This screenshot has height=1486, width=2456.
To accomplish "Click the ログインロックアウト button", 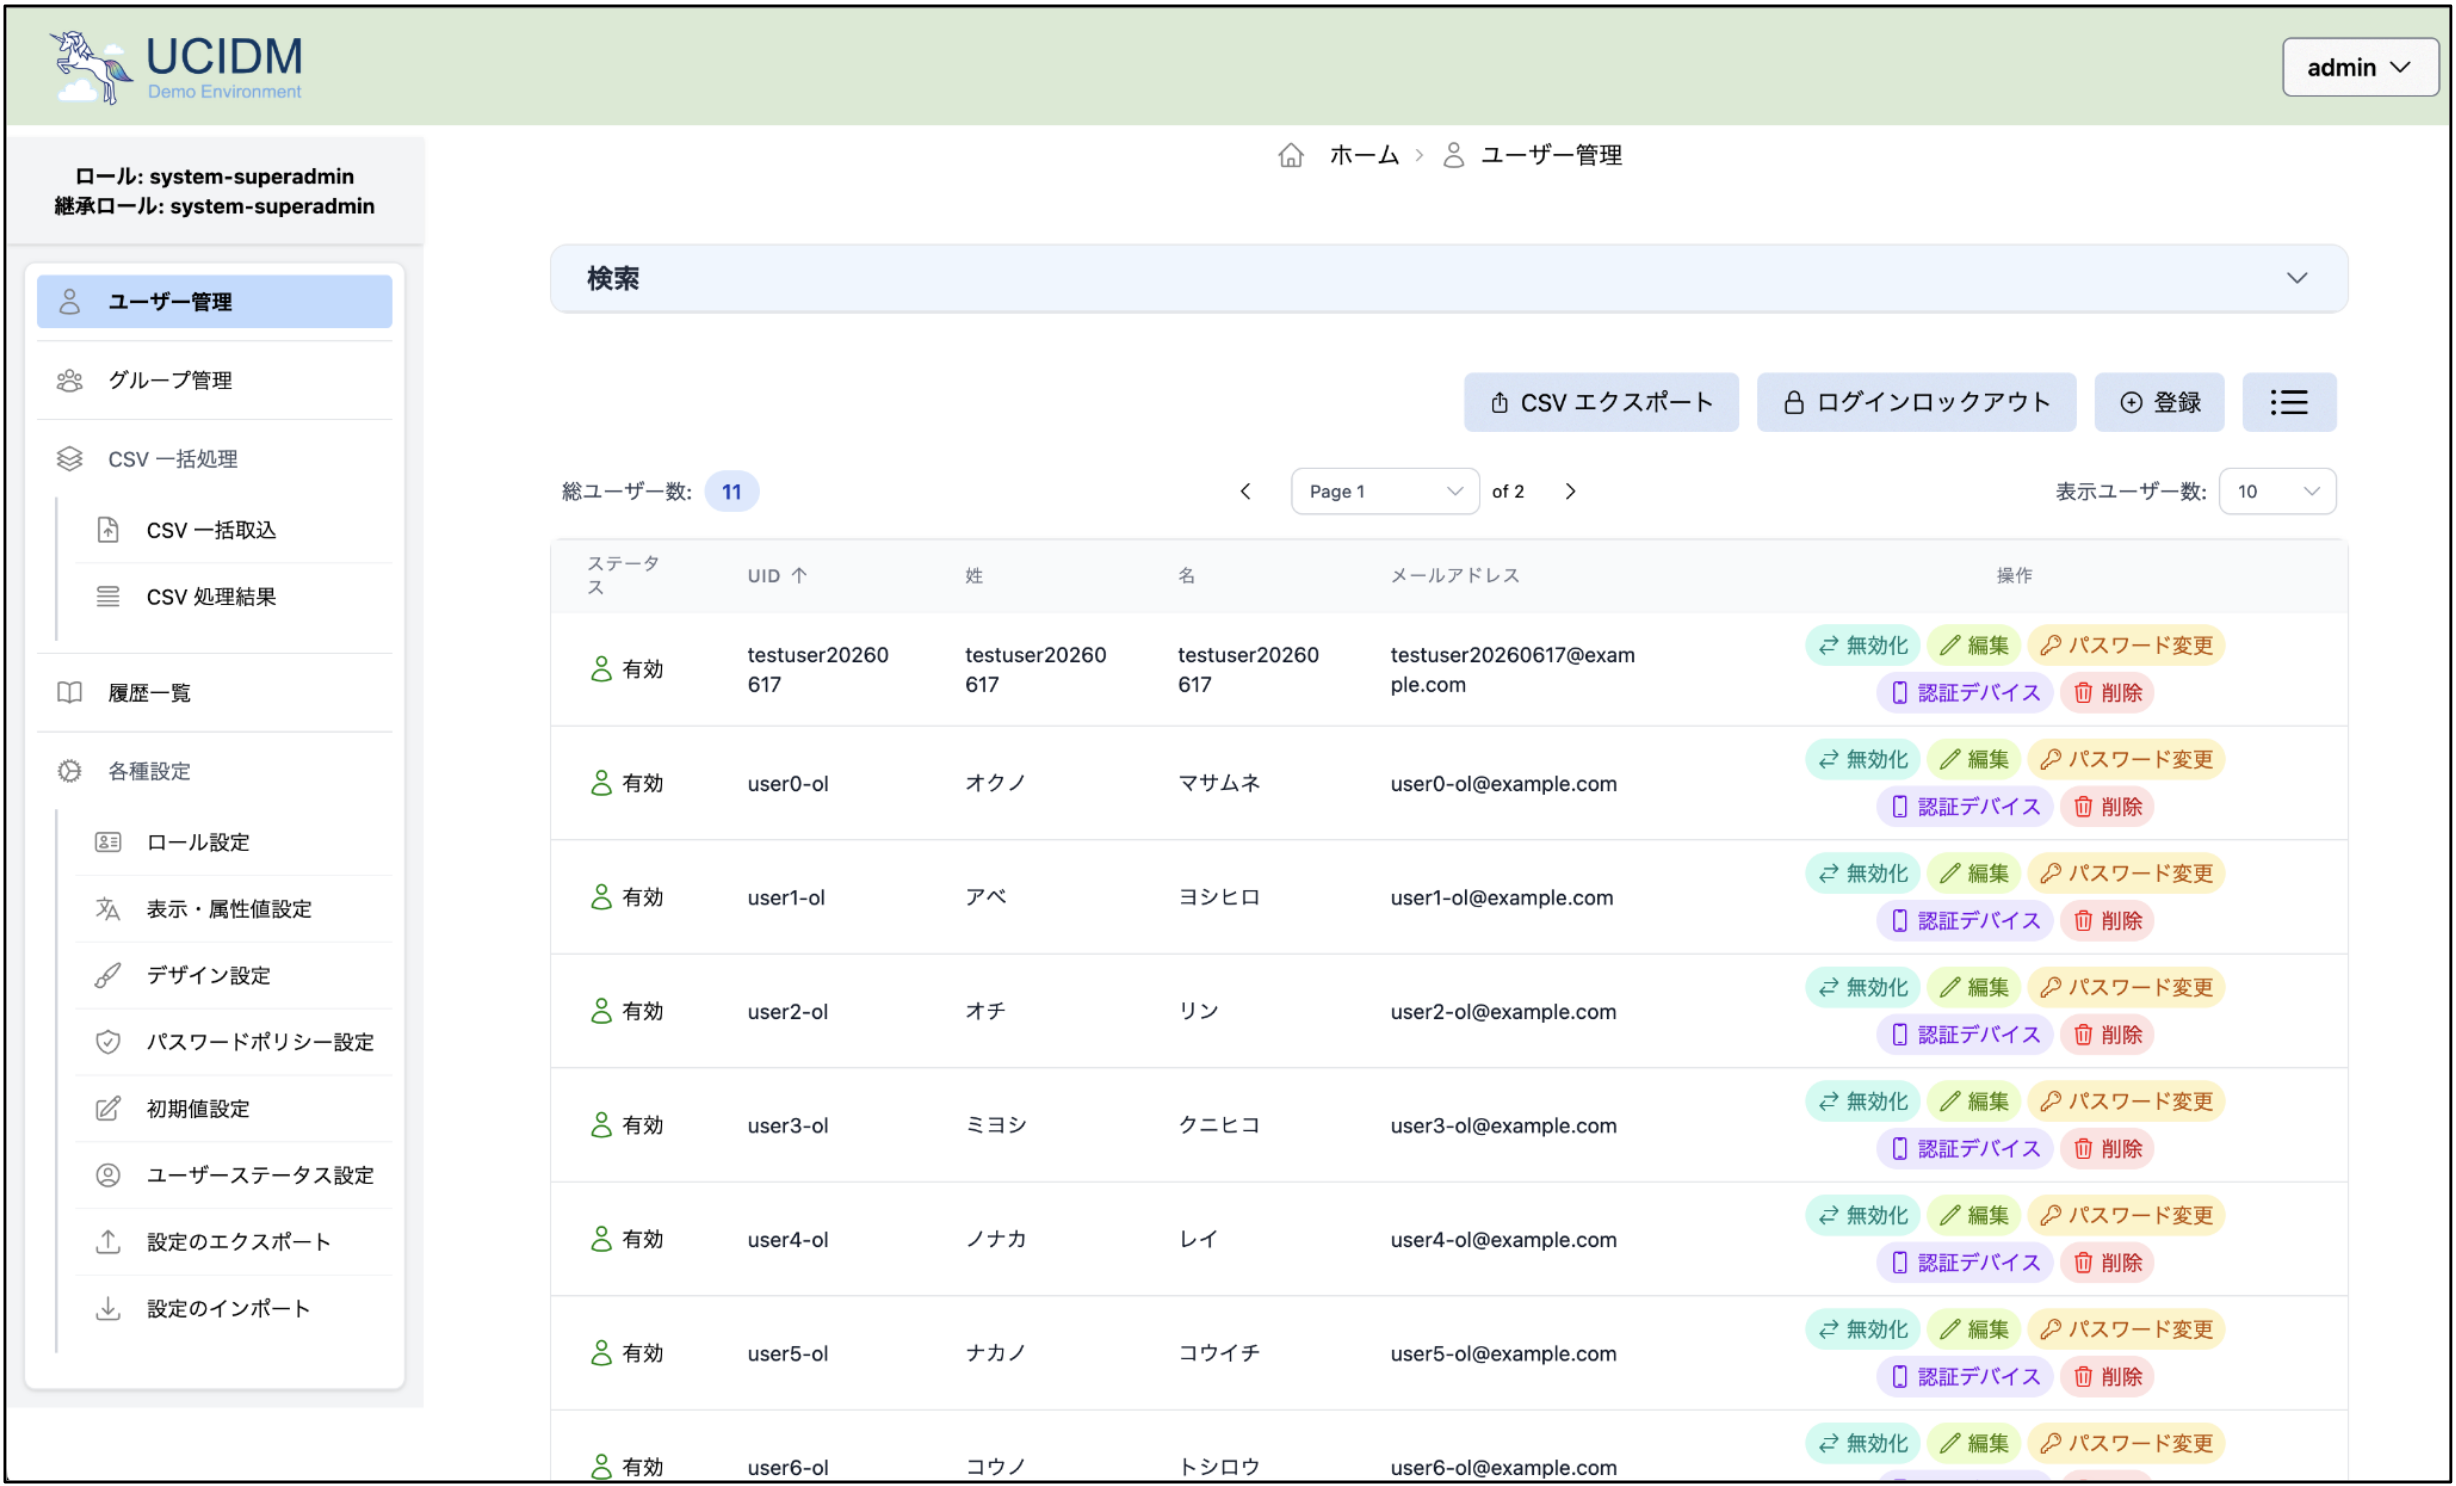I will [1915, 402].
